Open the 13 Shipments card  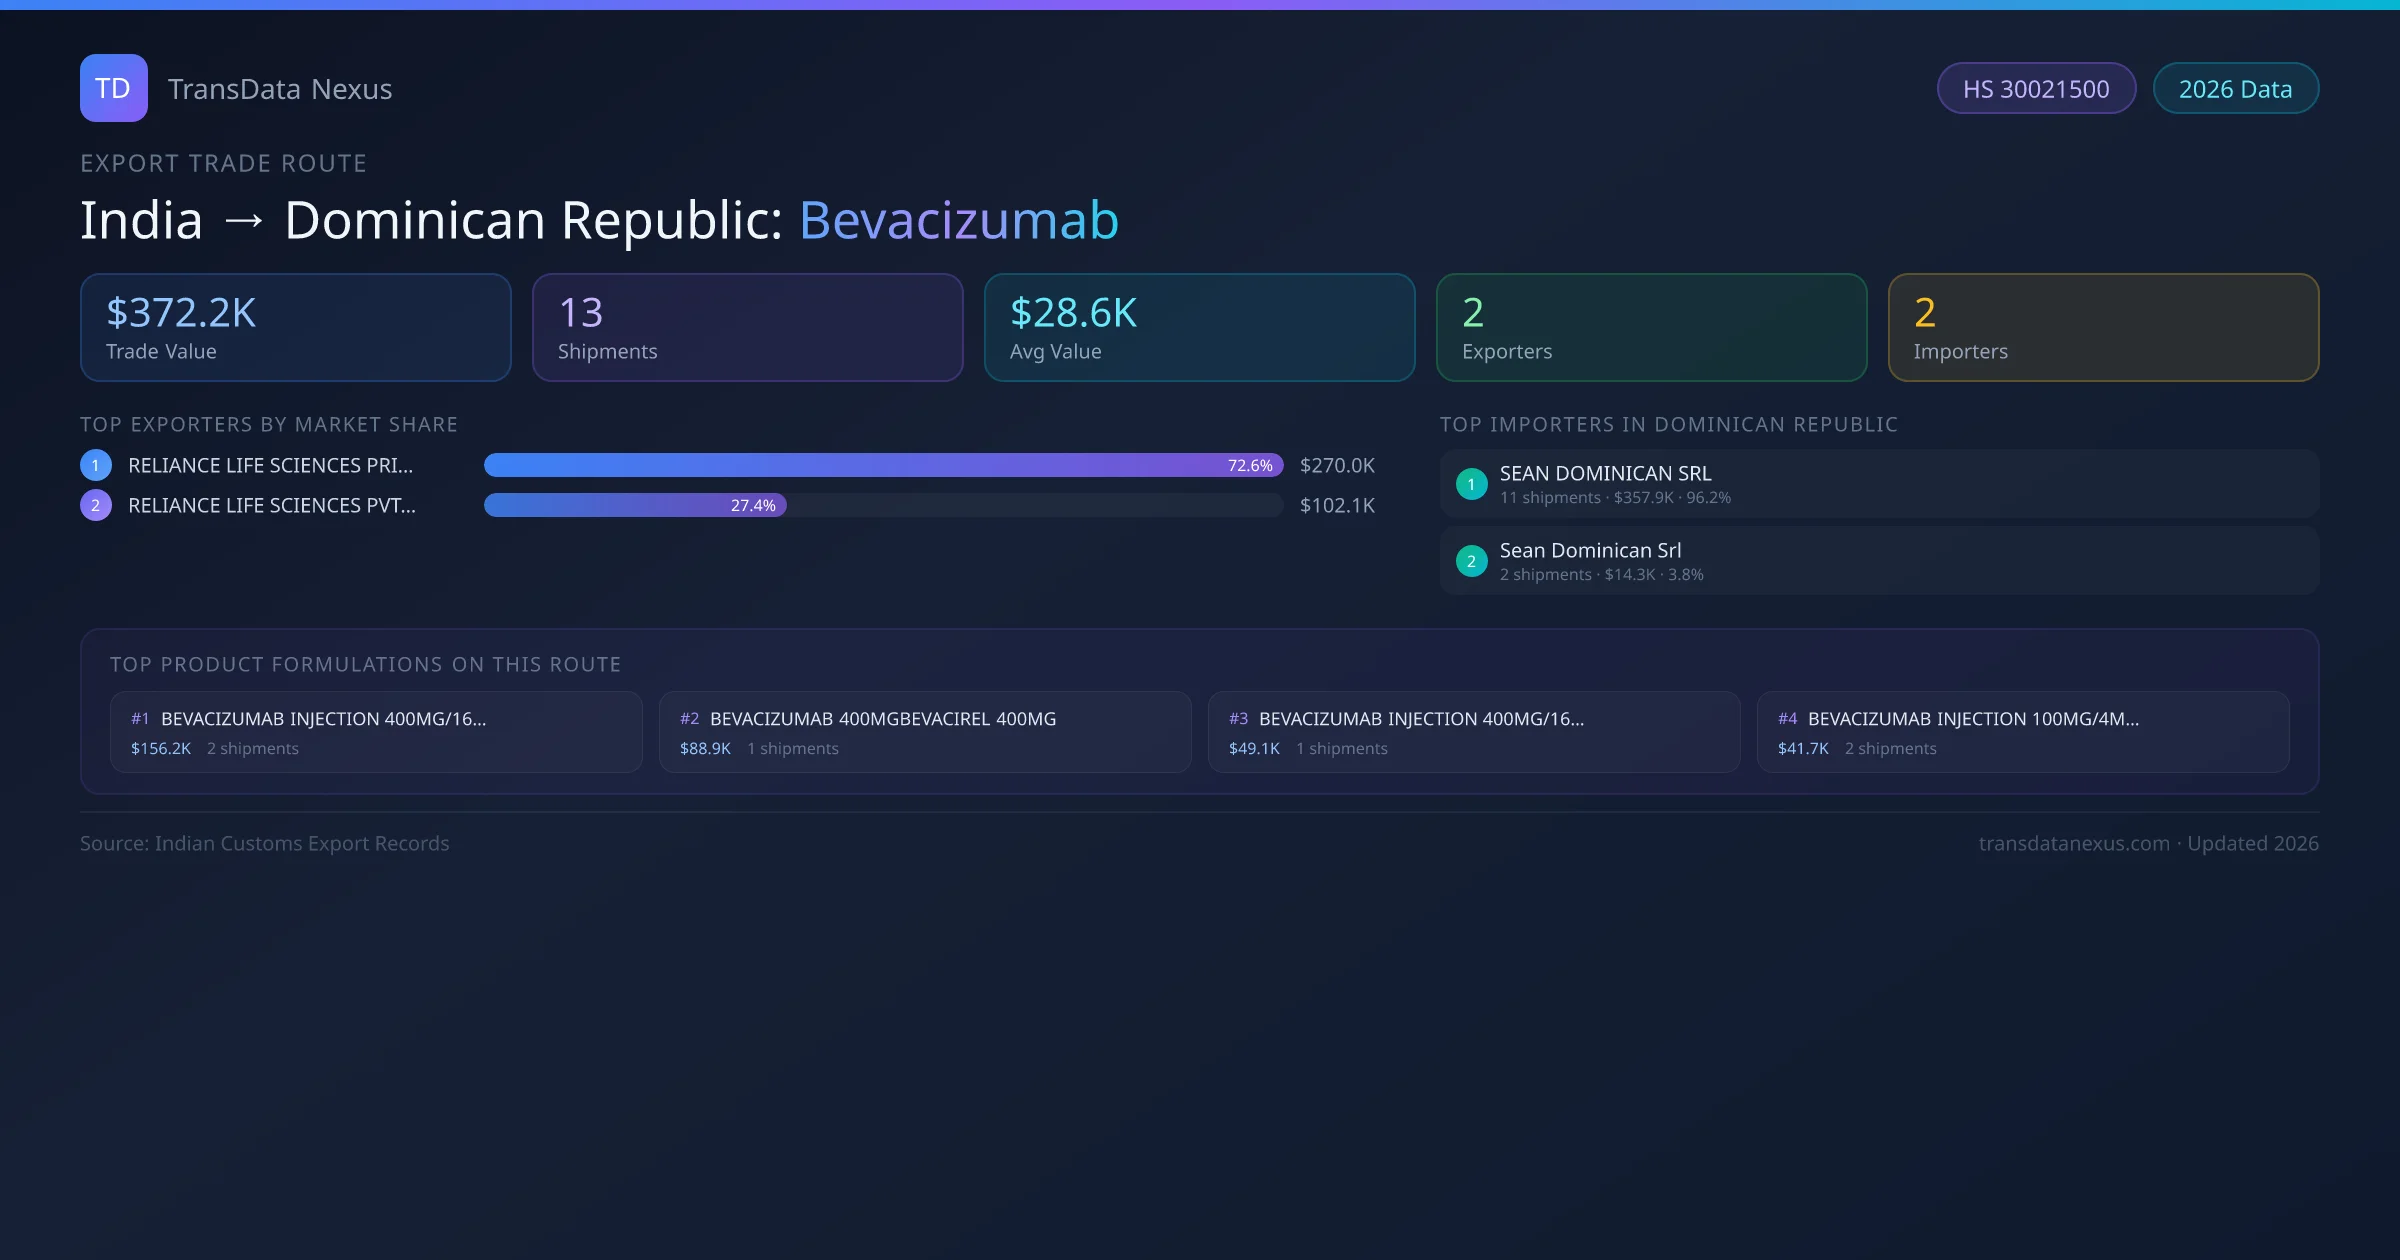747,328
